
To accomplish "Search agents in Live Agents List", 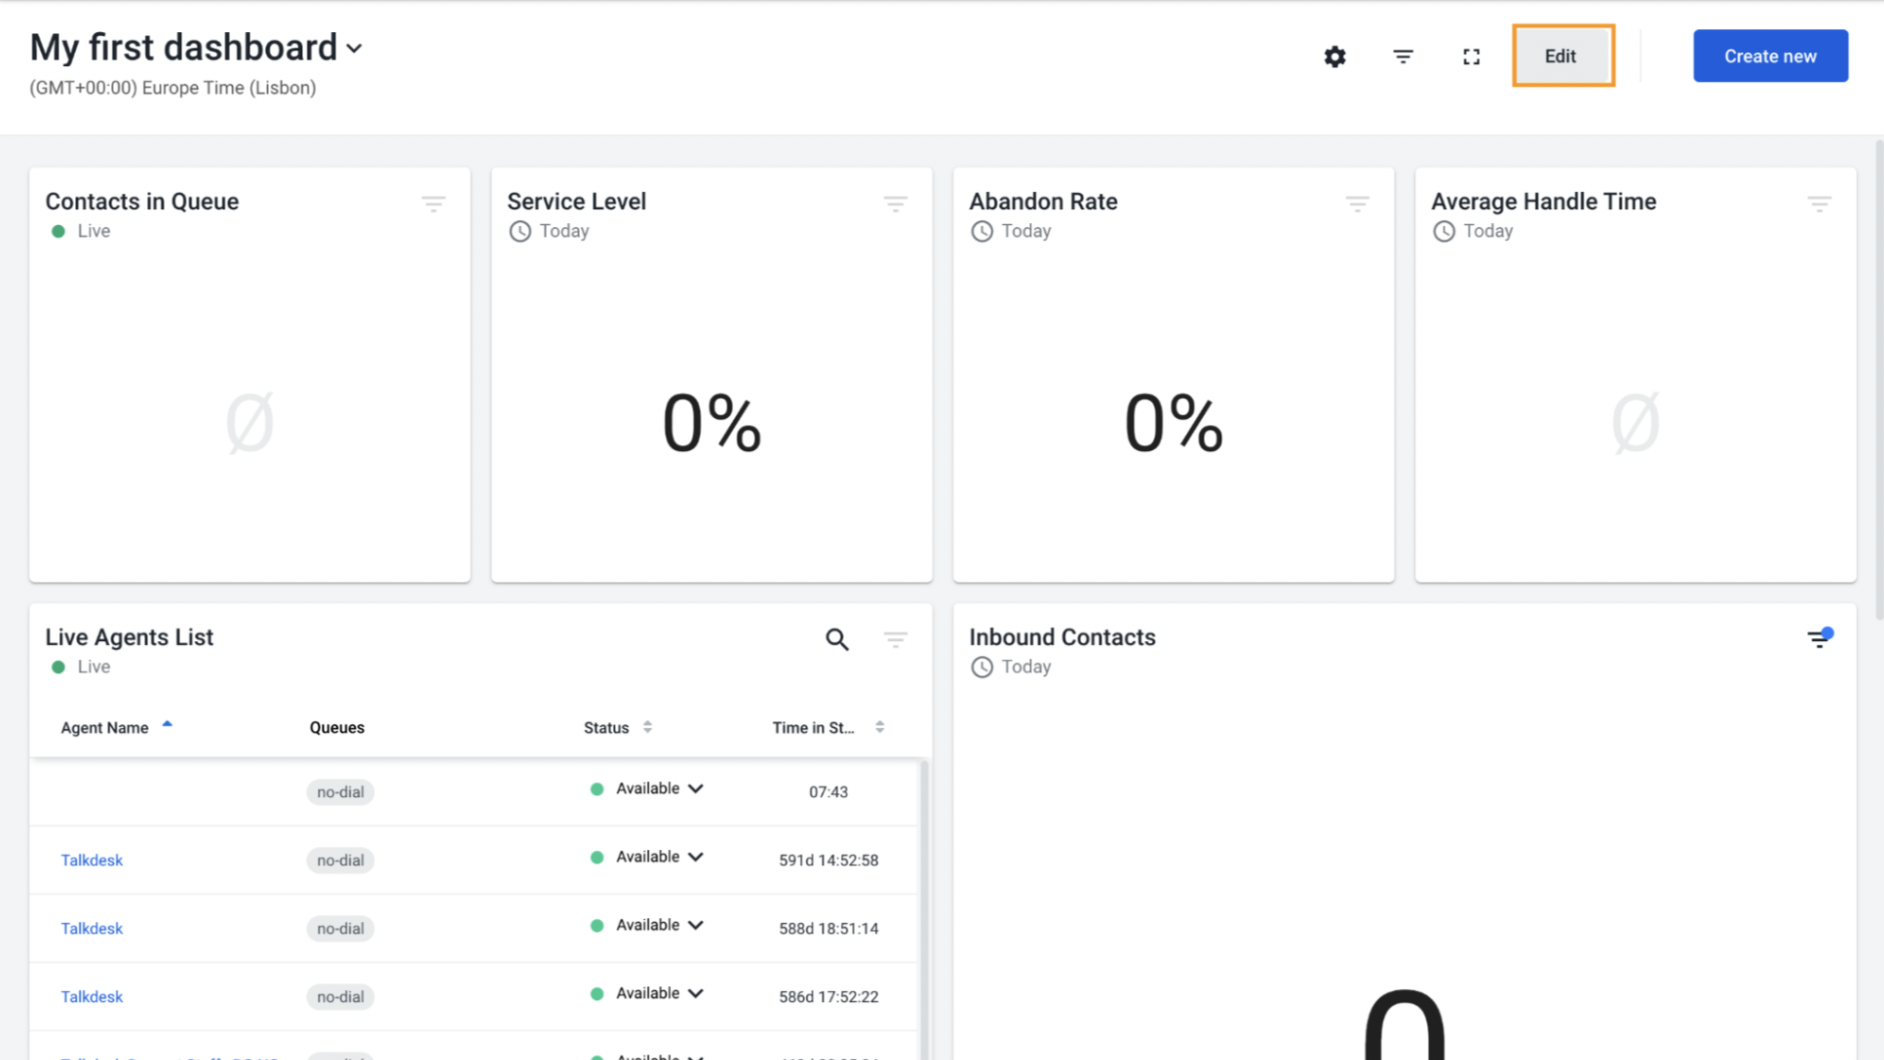I will coord(837,639).
